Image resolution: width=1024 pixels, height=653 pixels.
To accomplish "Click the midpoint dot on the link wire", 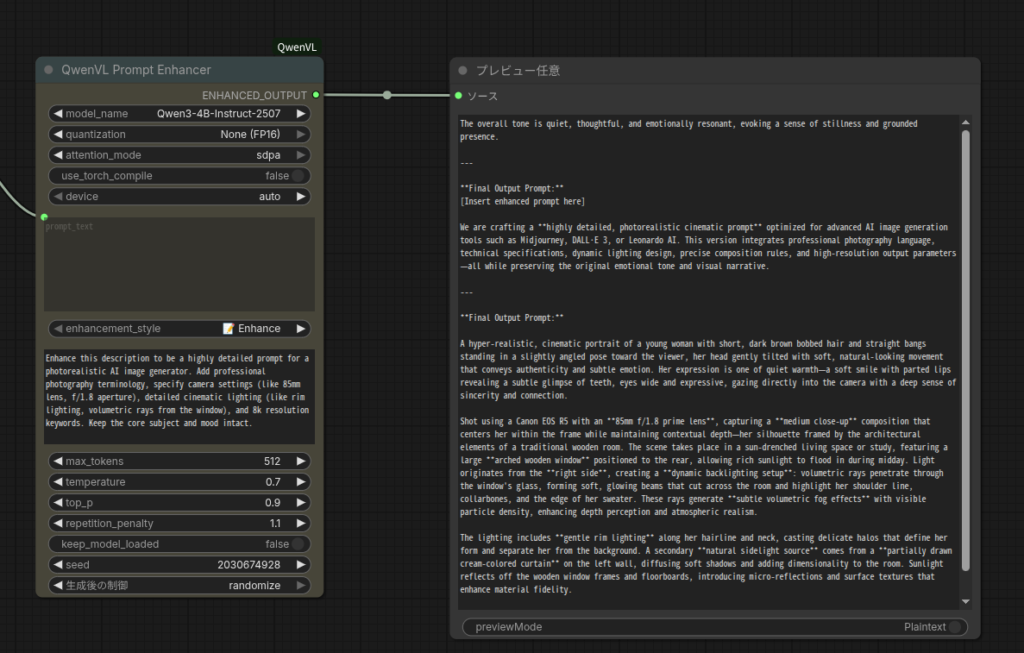I will coord(387,95).
